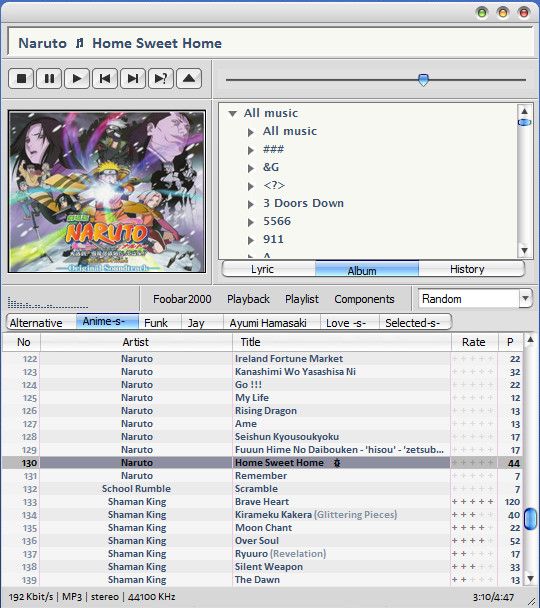Screen dimensions: 540x608
Task: Collapse the top-level All music node
Action: tap(233, 114)
